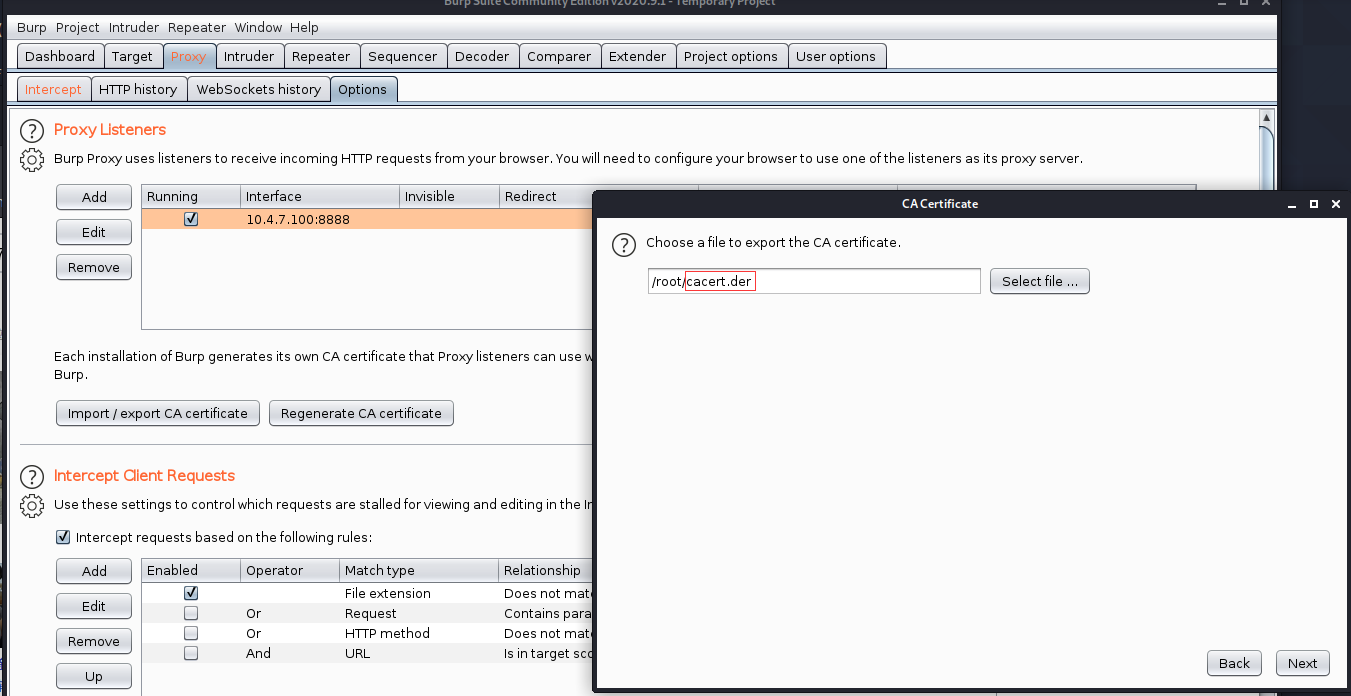This screenshot has height=696, width=1351.
Task: Select the Options sub-tab
Action: tap(362, 89)
